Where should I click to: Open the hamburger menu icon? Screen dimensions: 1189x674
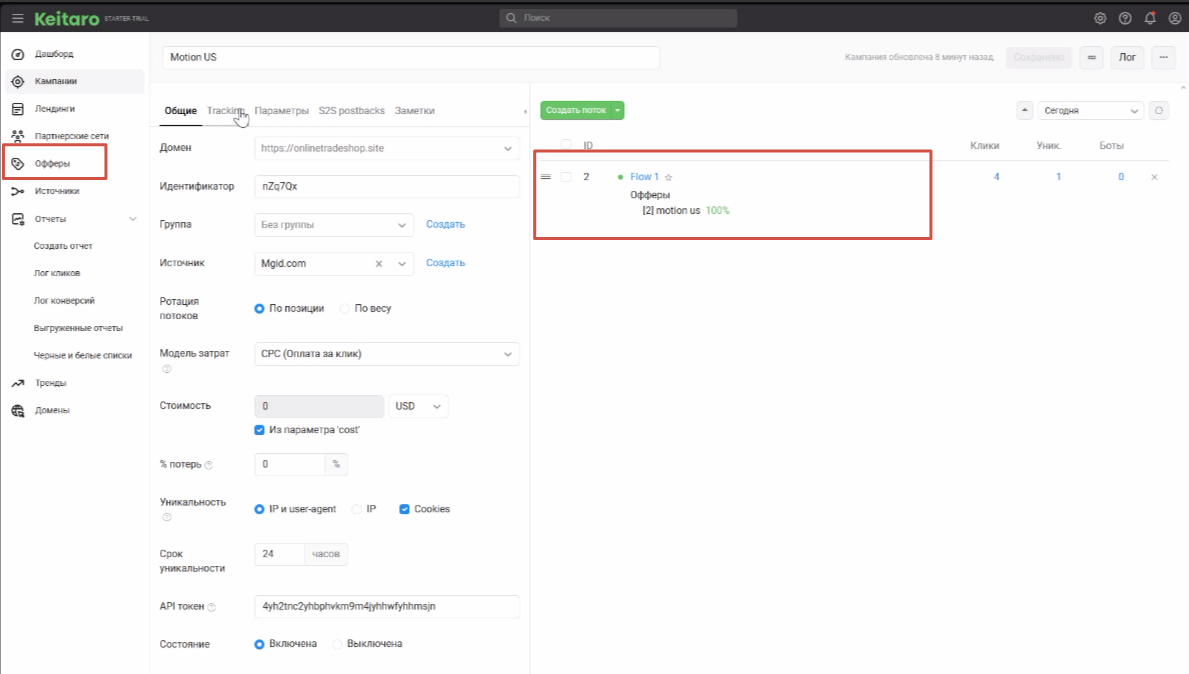(17, 18)
